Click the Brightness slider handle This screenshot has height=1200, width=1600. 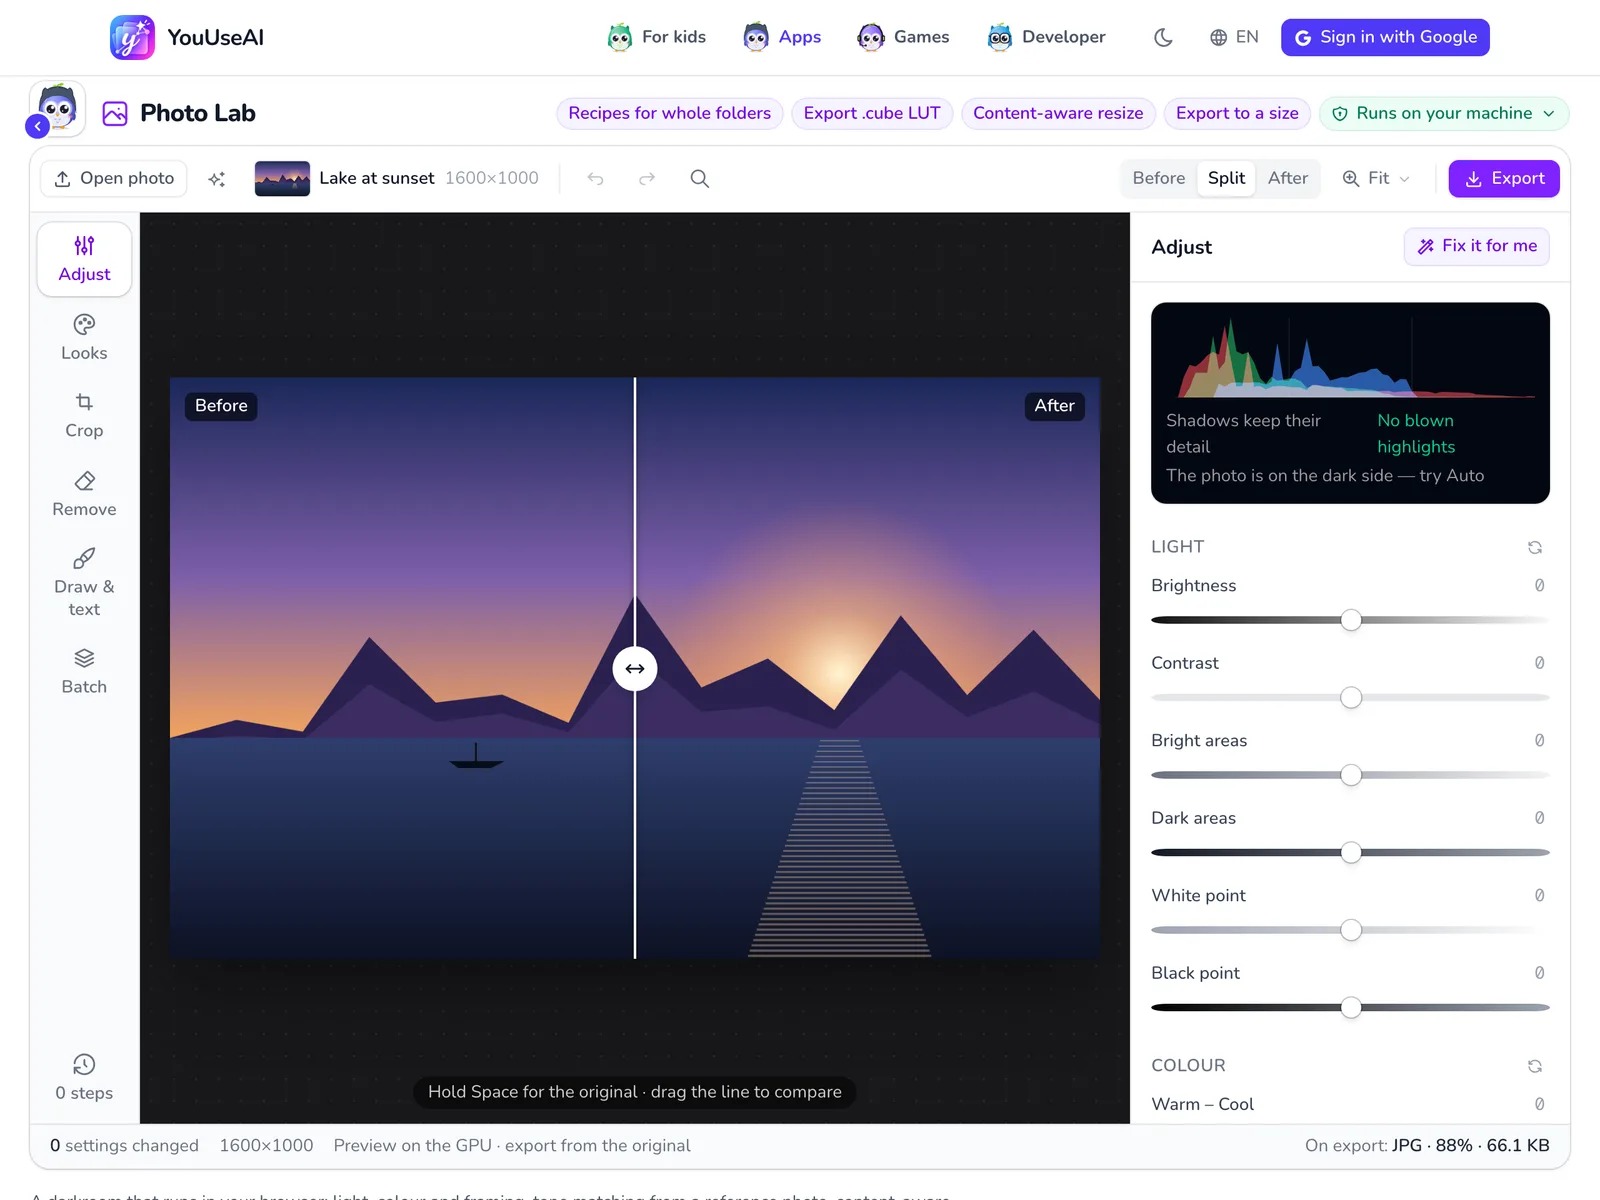click(x=1351, y=620)
